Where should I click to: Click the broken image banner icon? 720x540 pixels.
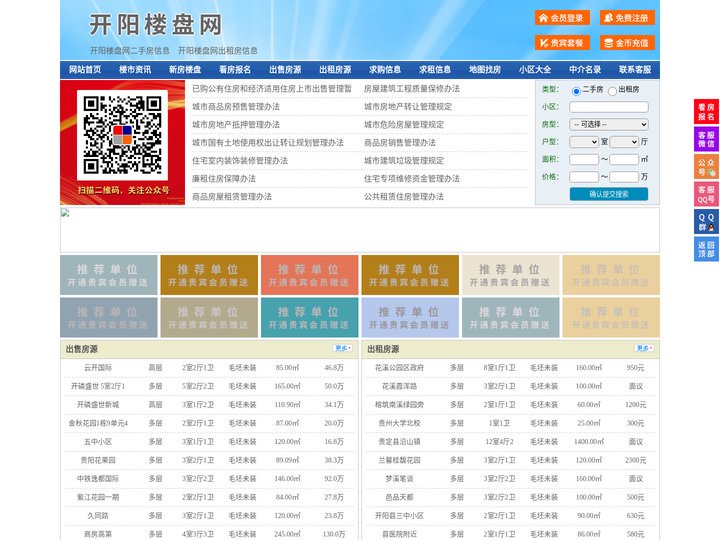point(65,213)
